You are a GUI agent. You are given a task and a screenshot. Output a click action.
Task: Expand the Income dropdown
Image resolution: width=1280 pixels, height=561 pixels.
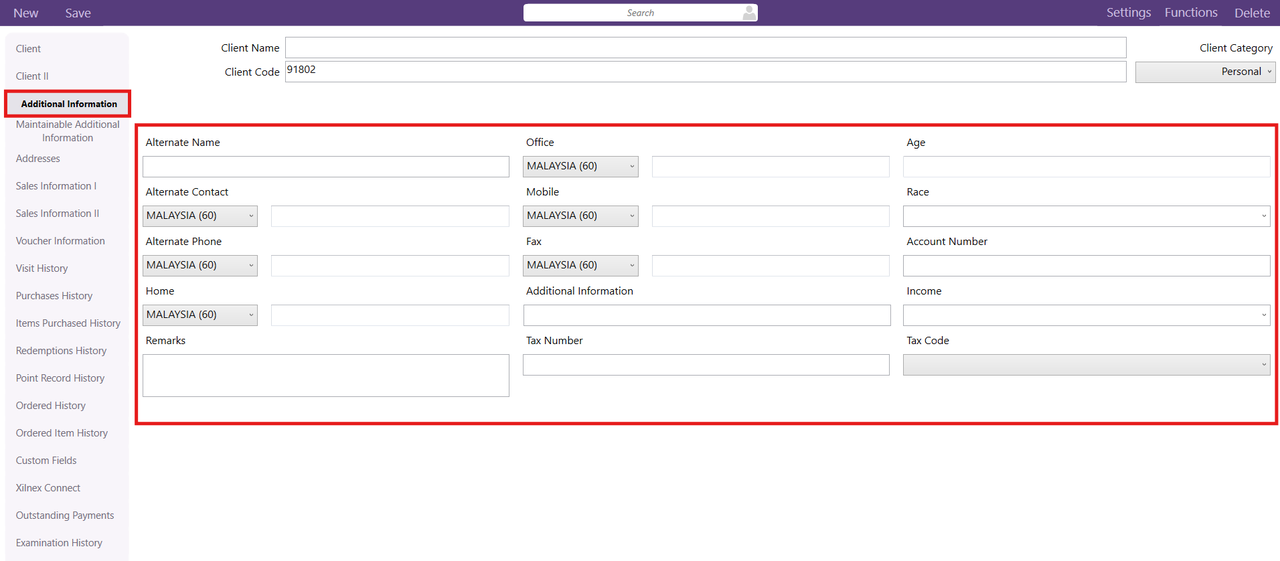1086,315
